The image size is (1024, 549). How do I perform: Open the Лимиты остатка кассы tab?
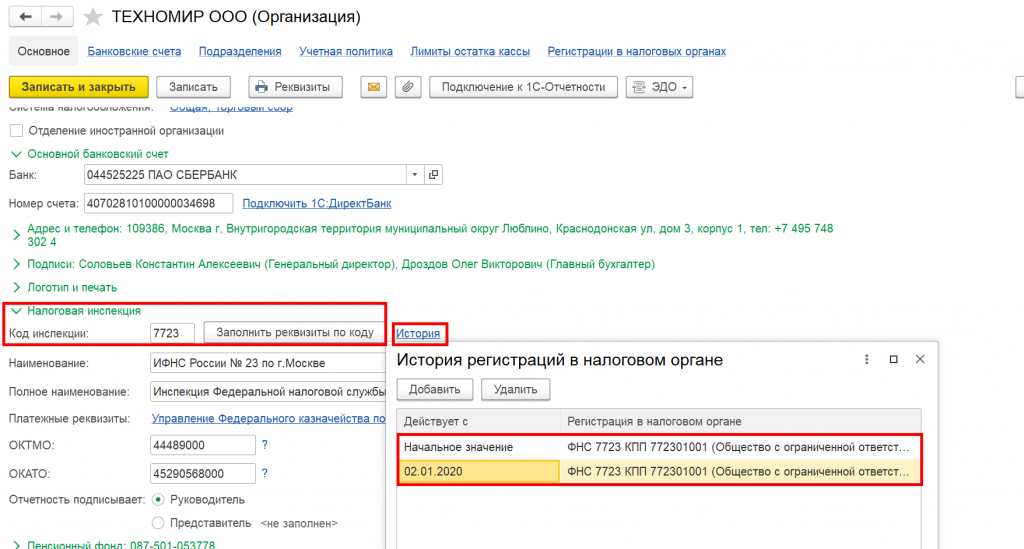click(470, 52)
